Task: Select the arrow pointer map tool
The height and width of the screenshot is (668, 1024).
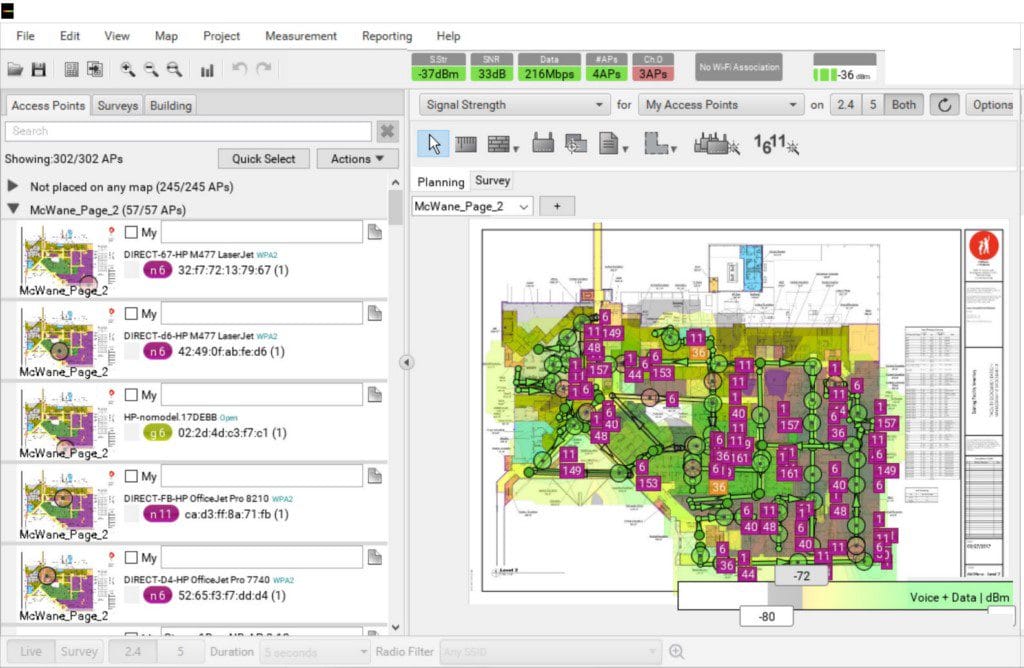Action: point(434,144)
